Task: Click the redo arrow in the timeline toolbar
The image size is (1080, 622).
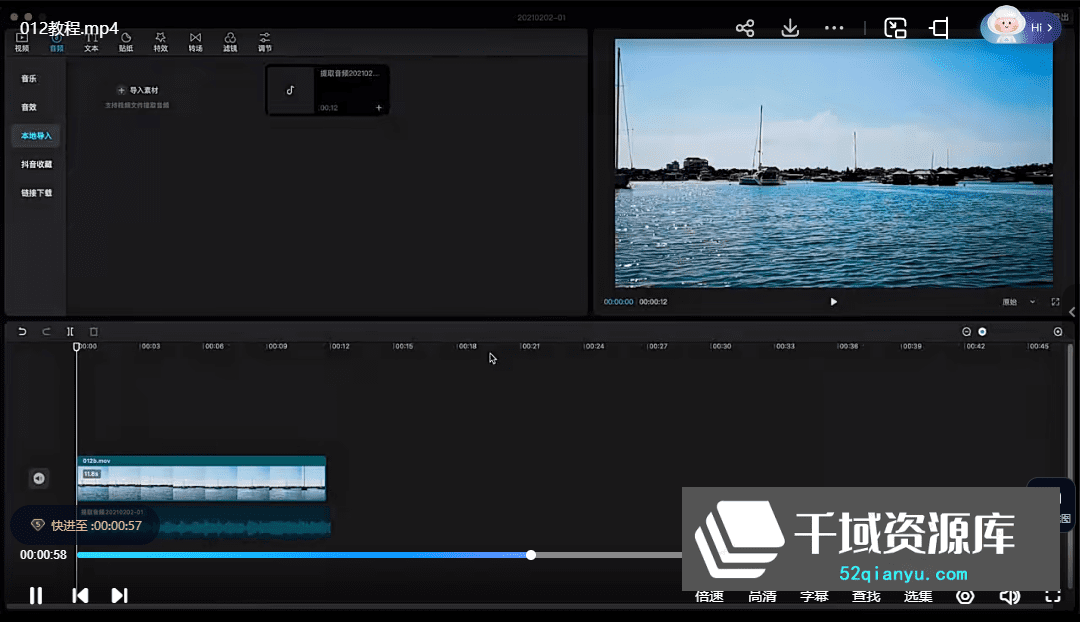Action: [46, 331]
